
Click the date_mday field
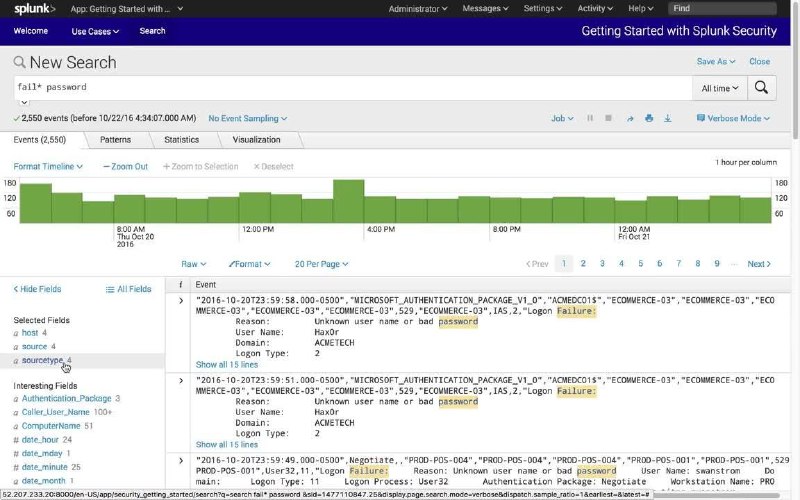click(42, 454)
